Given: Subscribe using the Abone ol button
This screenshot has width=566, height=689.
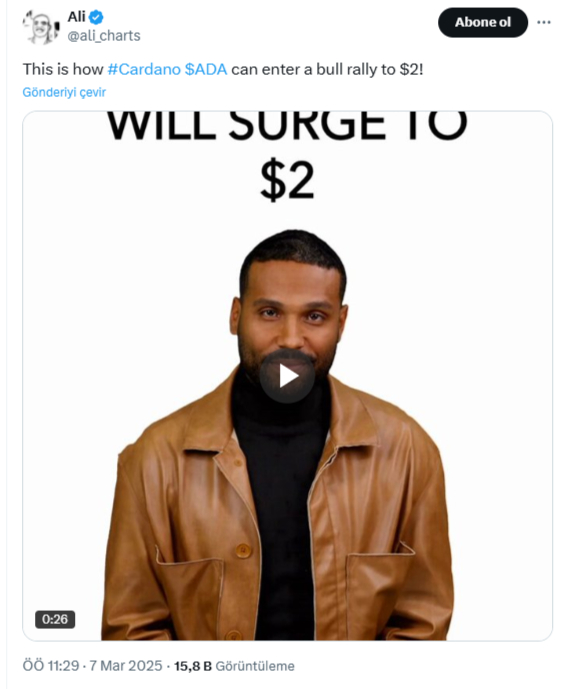Looking at the screenshot, I should click(483, 22).
